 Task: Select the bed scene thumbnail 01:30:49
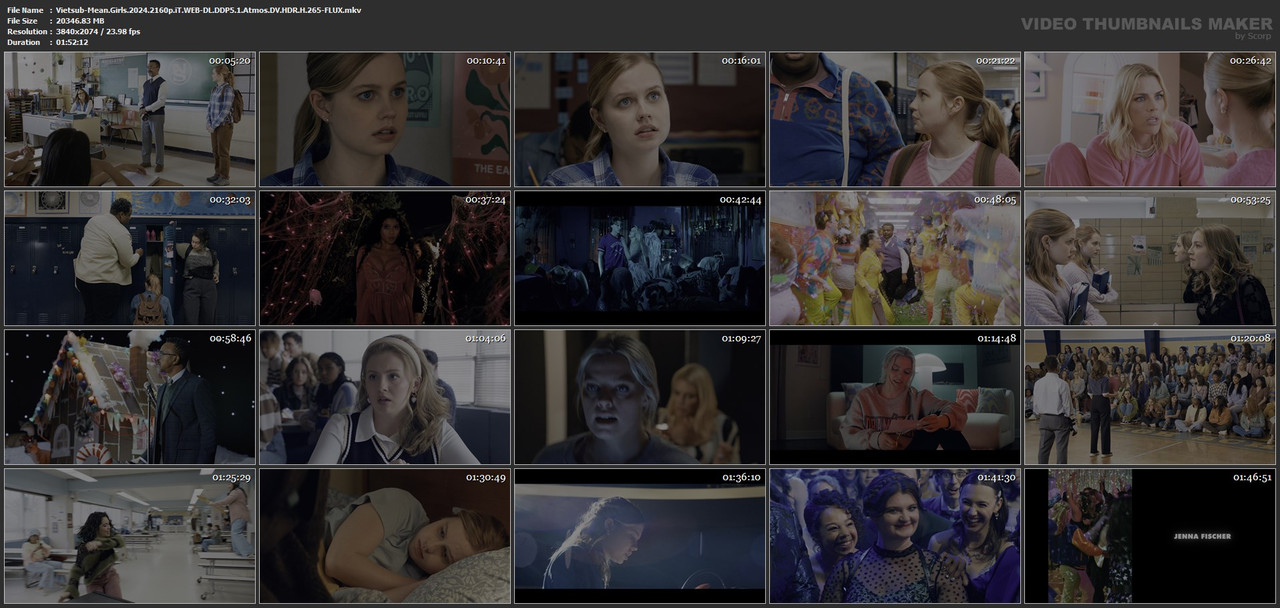pyautogui.click(x=385, y=536)
